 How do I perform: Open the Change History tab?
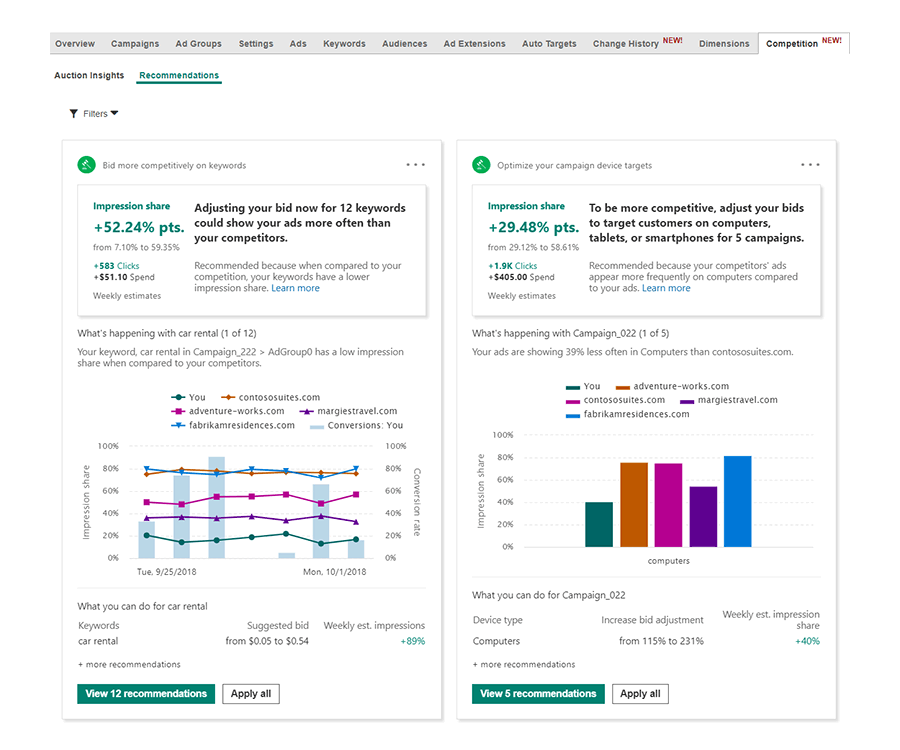tap(626, 43)
